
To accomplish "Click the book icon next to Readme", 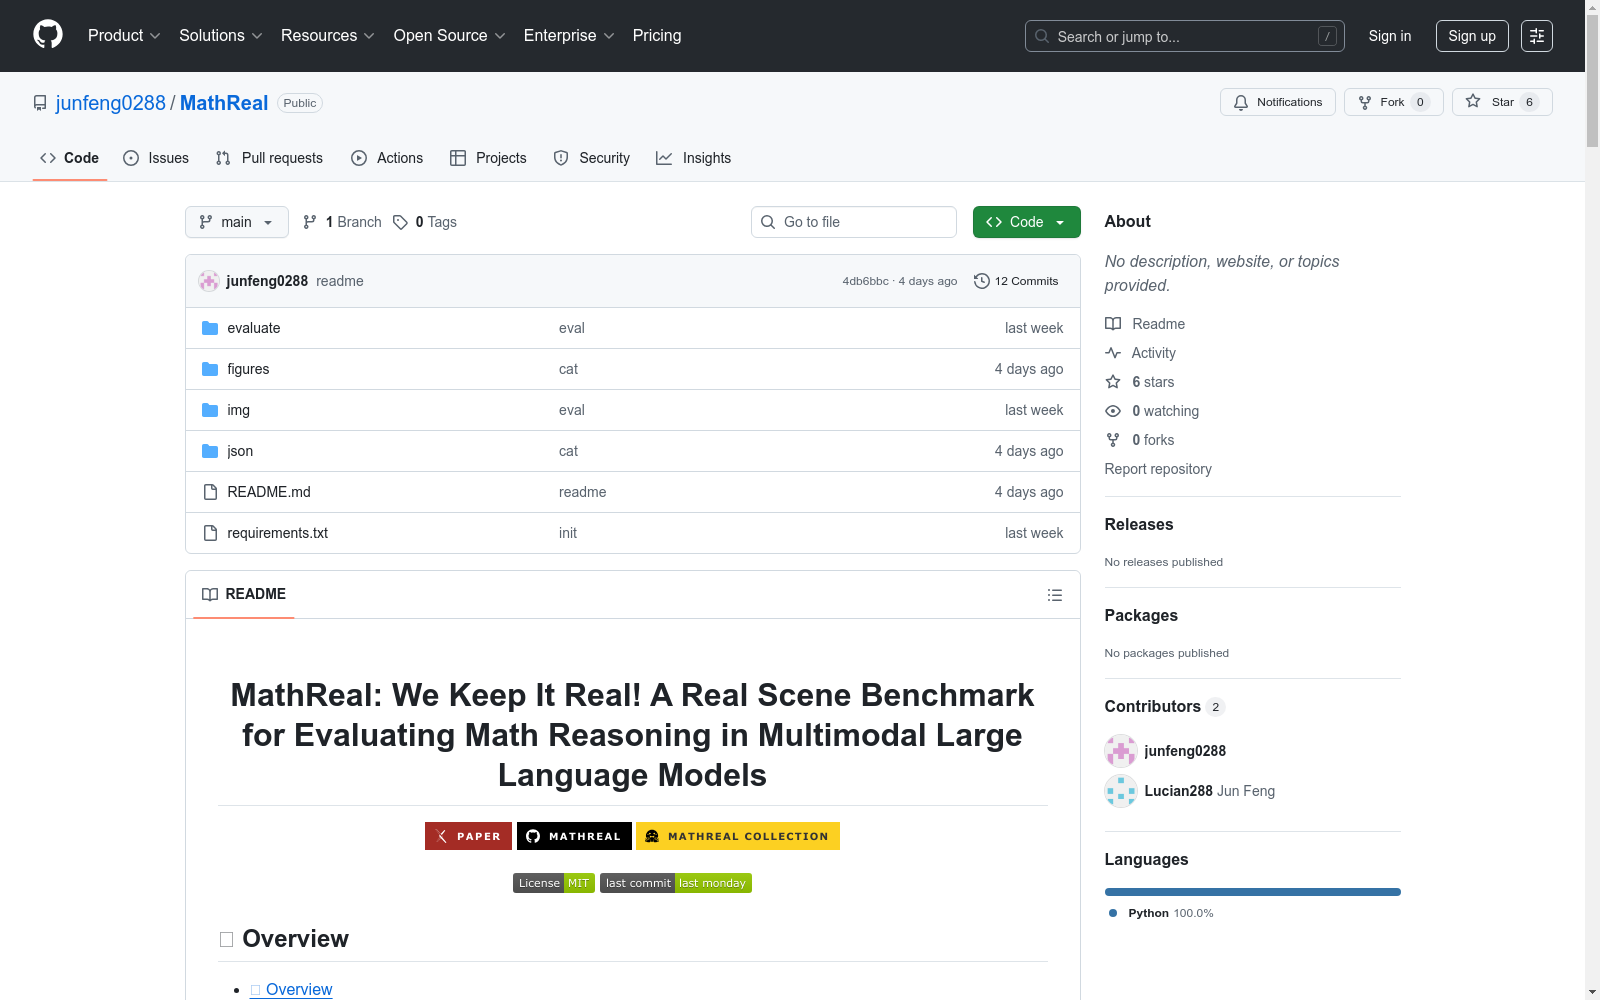I will [x=1113, y=324].
